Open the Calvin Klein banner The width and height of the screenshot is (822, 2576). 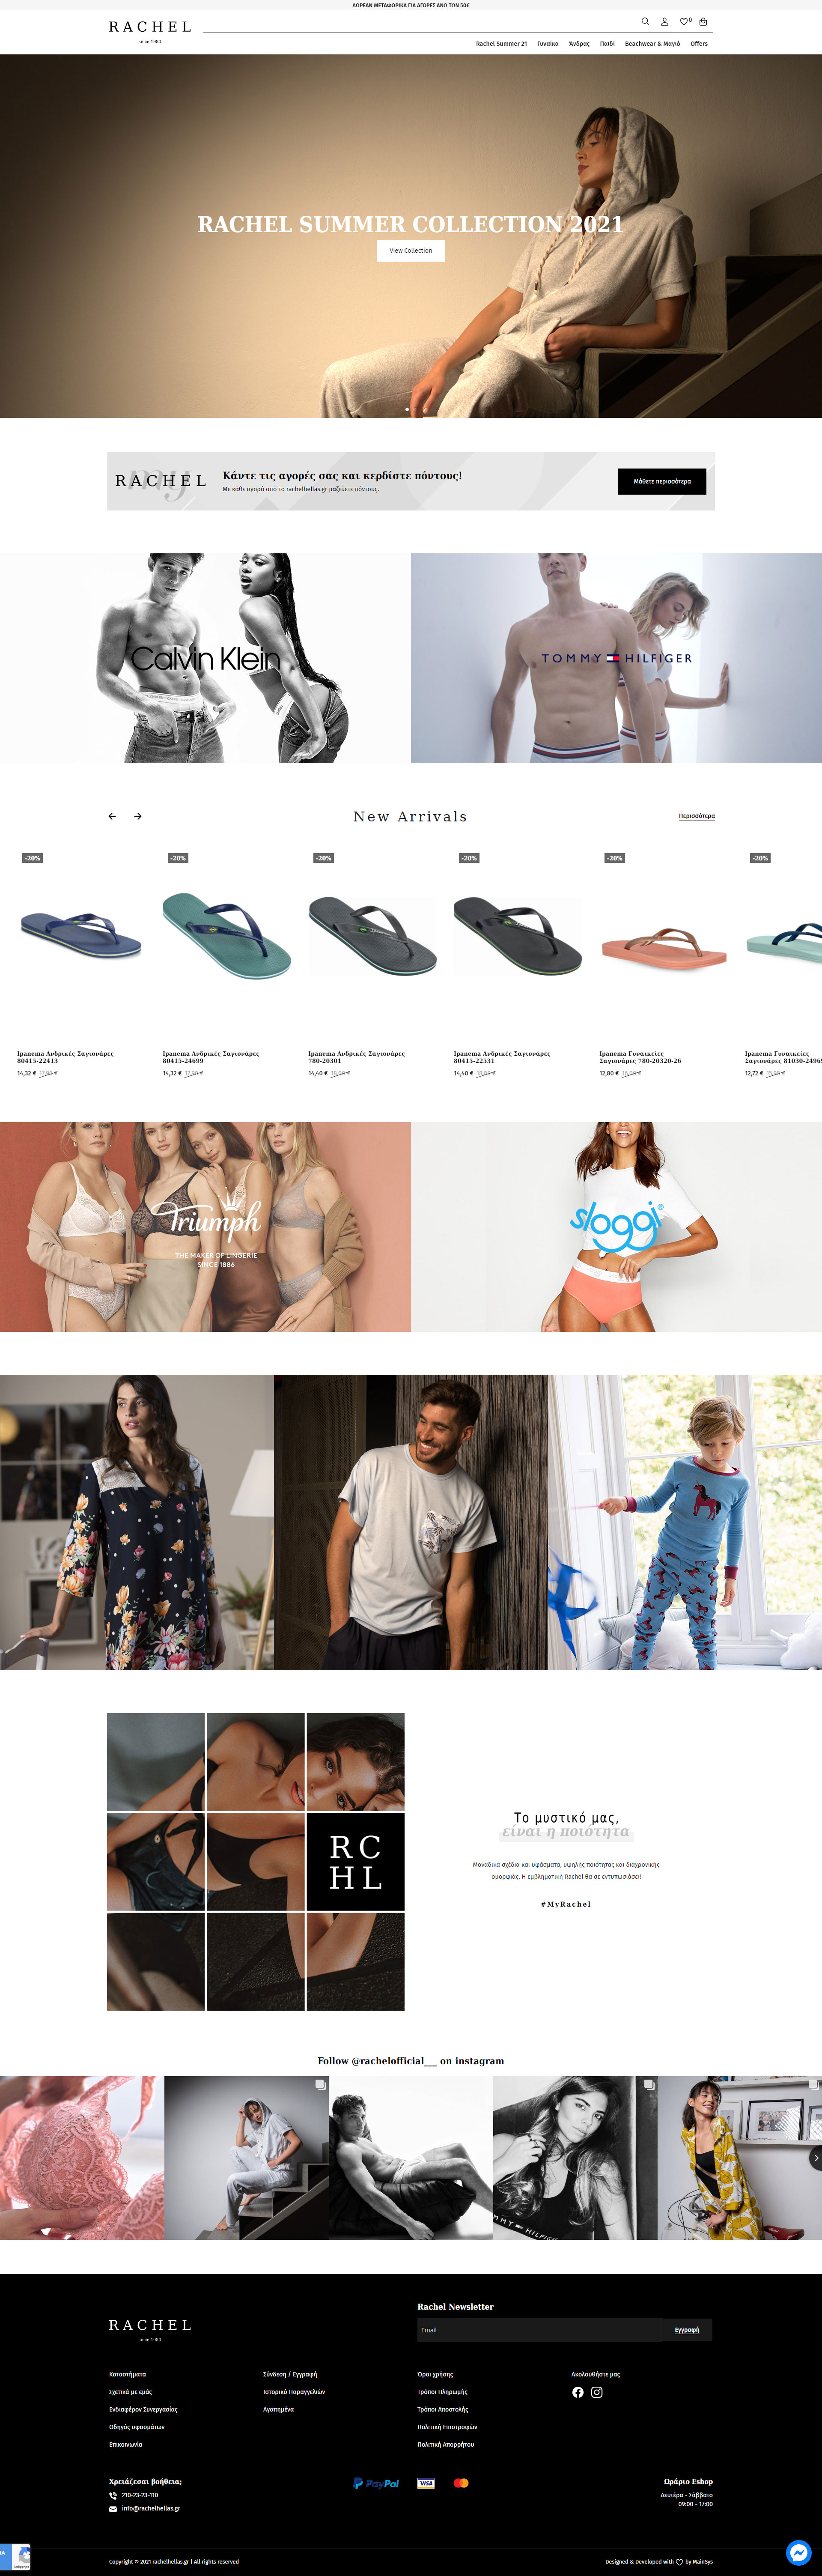coord(205,658)
